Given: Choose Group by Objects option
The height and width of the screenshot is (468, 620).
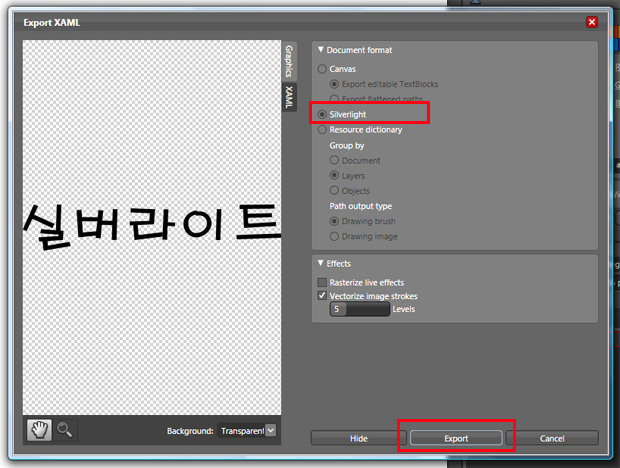Looking at the screenshot, I should [335, 191].
